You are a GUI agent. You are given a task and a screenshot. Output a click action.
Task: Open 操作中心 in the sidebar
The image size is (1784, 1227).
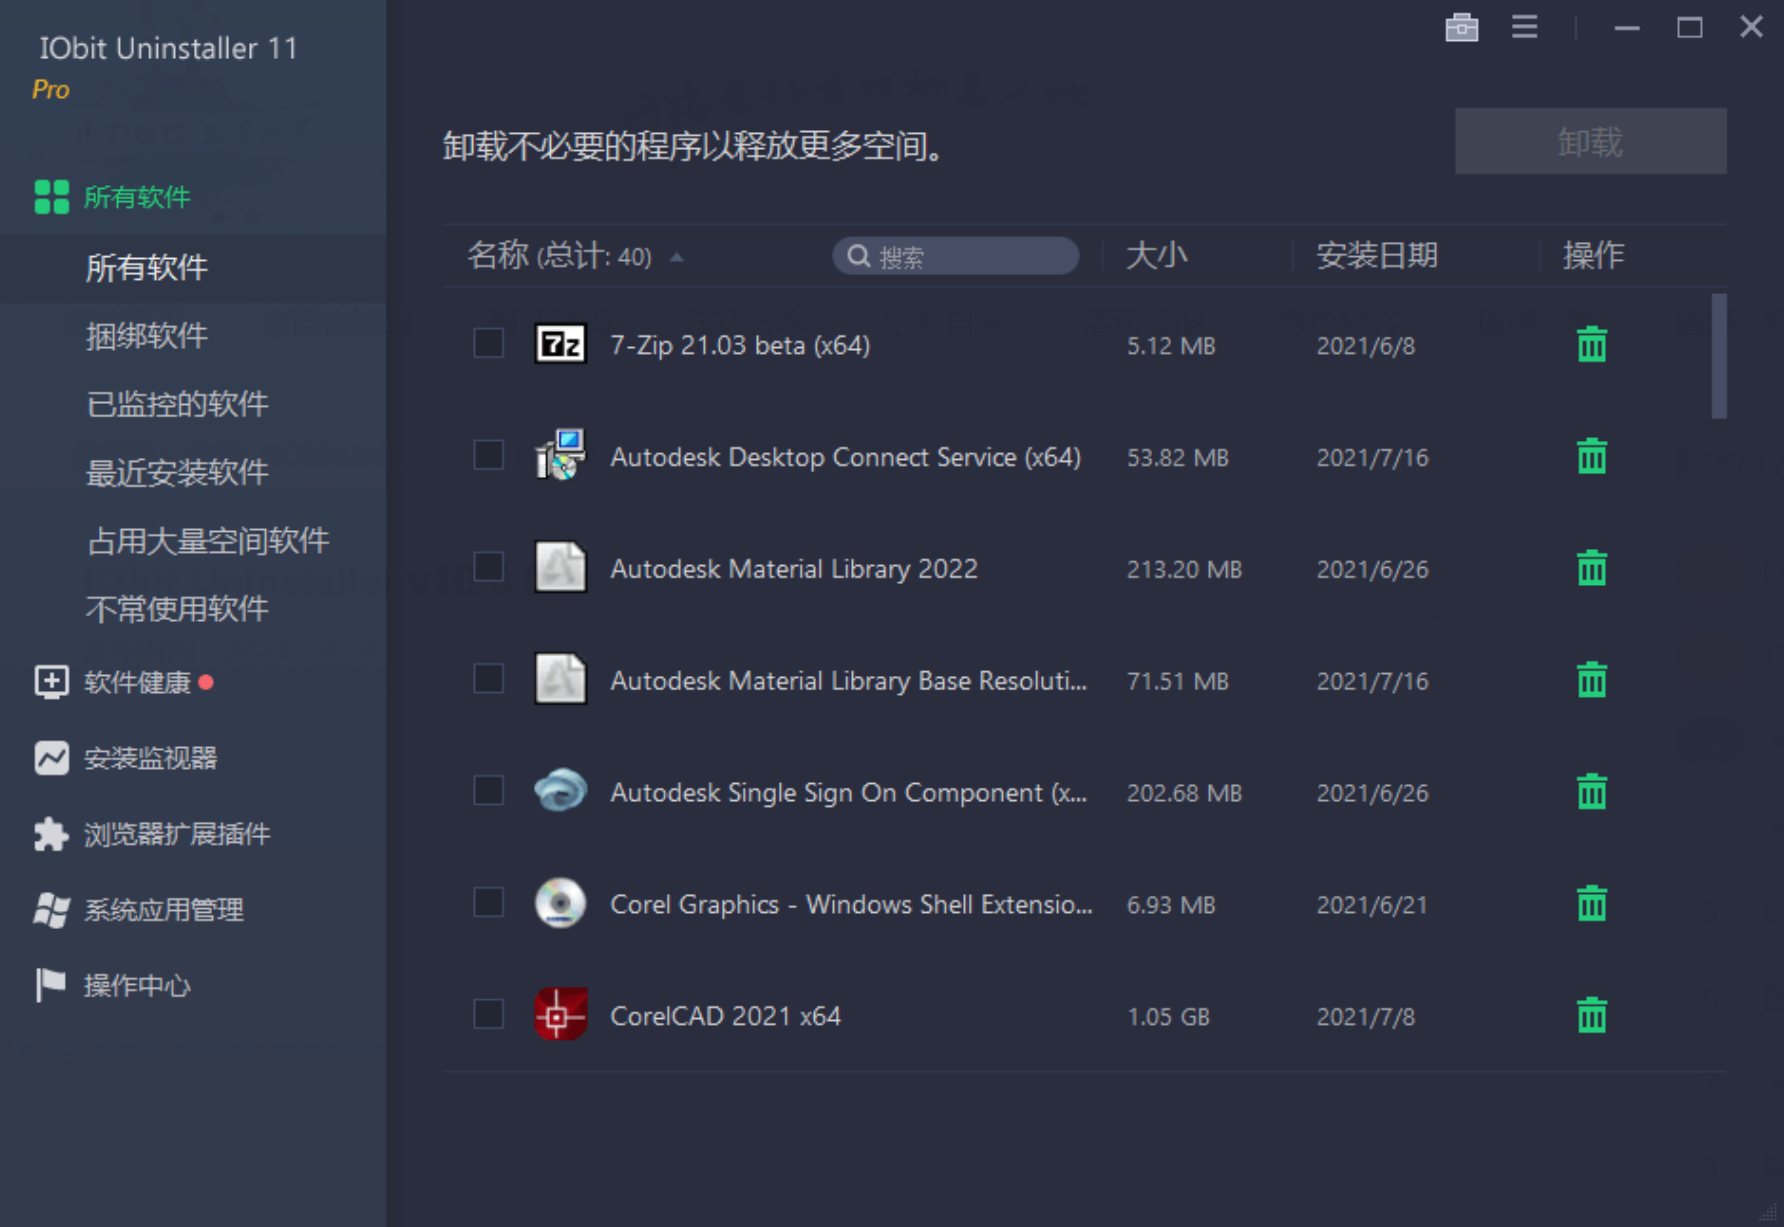[x=137, y=986]
